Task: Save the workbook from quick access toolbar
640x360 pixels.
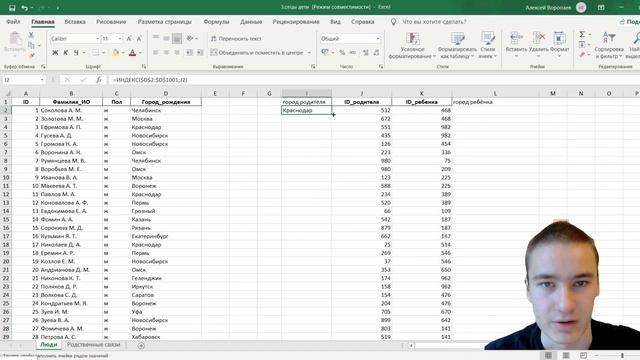Action: point(12,8)
